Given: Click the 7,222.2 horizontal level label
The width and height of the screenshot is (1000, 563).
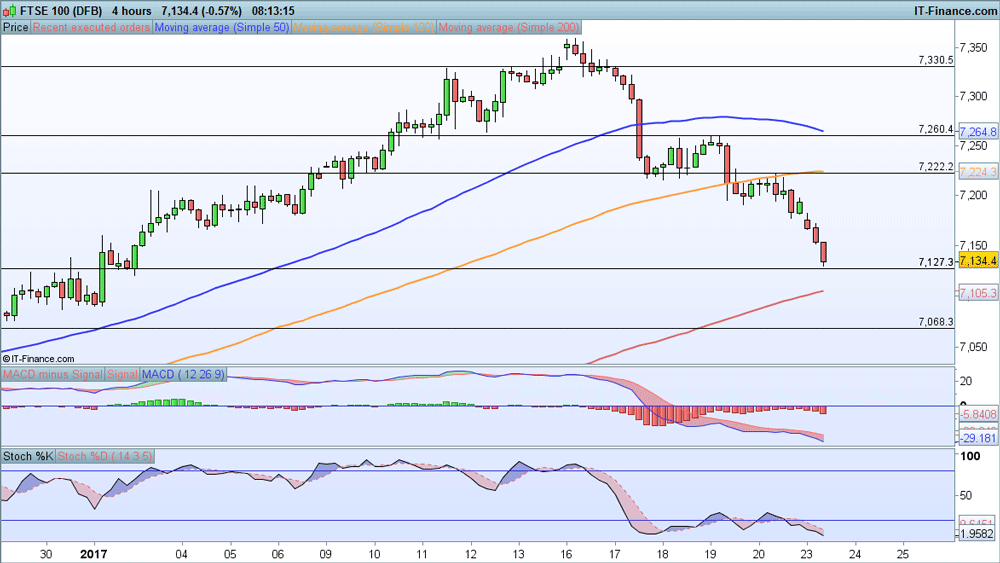Looking at the screenshot, I should click(x=936, y=166).
